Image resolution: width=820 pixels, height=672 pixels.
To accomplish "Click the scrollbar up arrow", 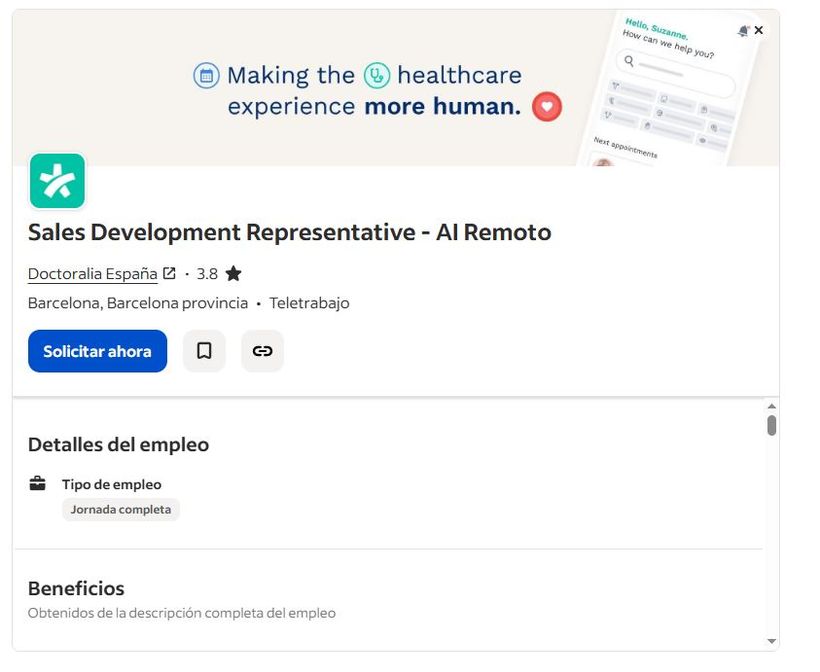I will 771,406.
